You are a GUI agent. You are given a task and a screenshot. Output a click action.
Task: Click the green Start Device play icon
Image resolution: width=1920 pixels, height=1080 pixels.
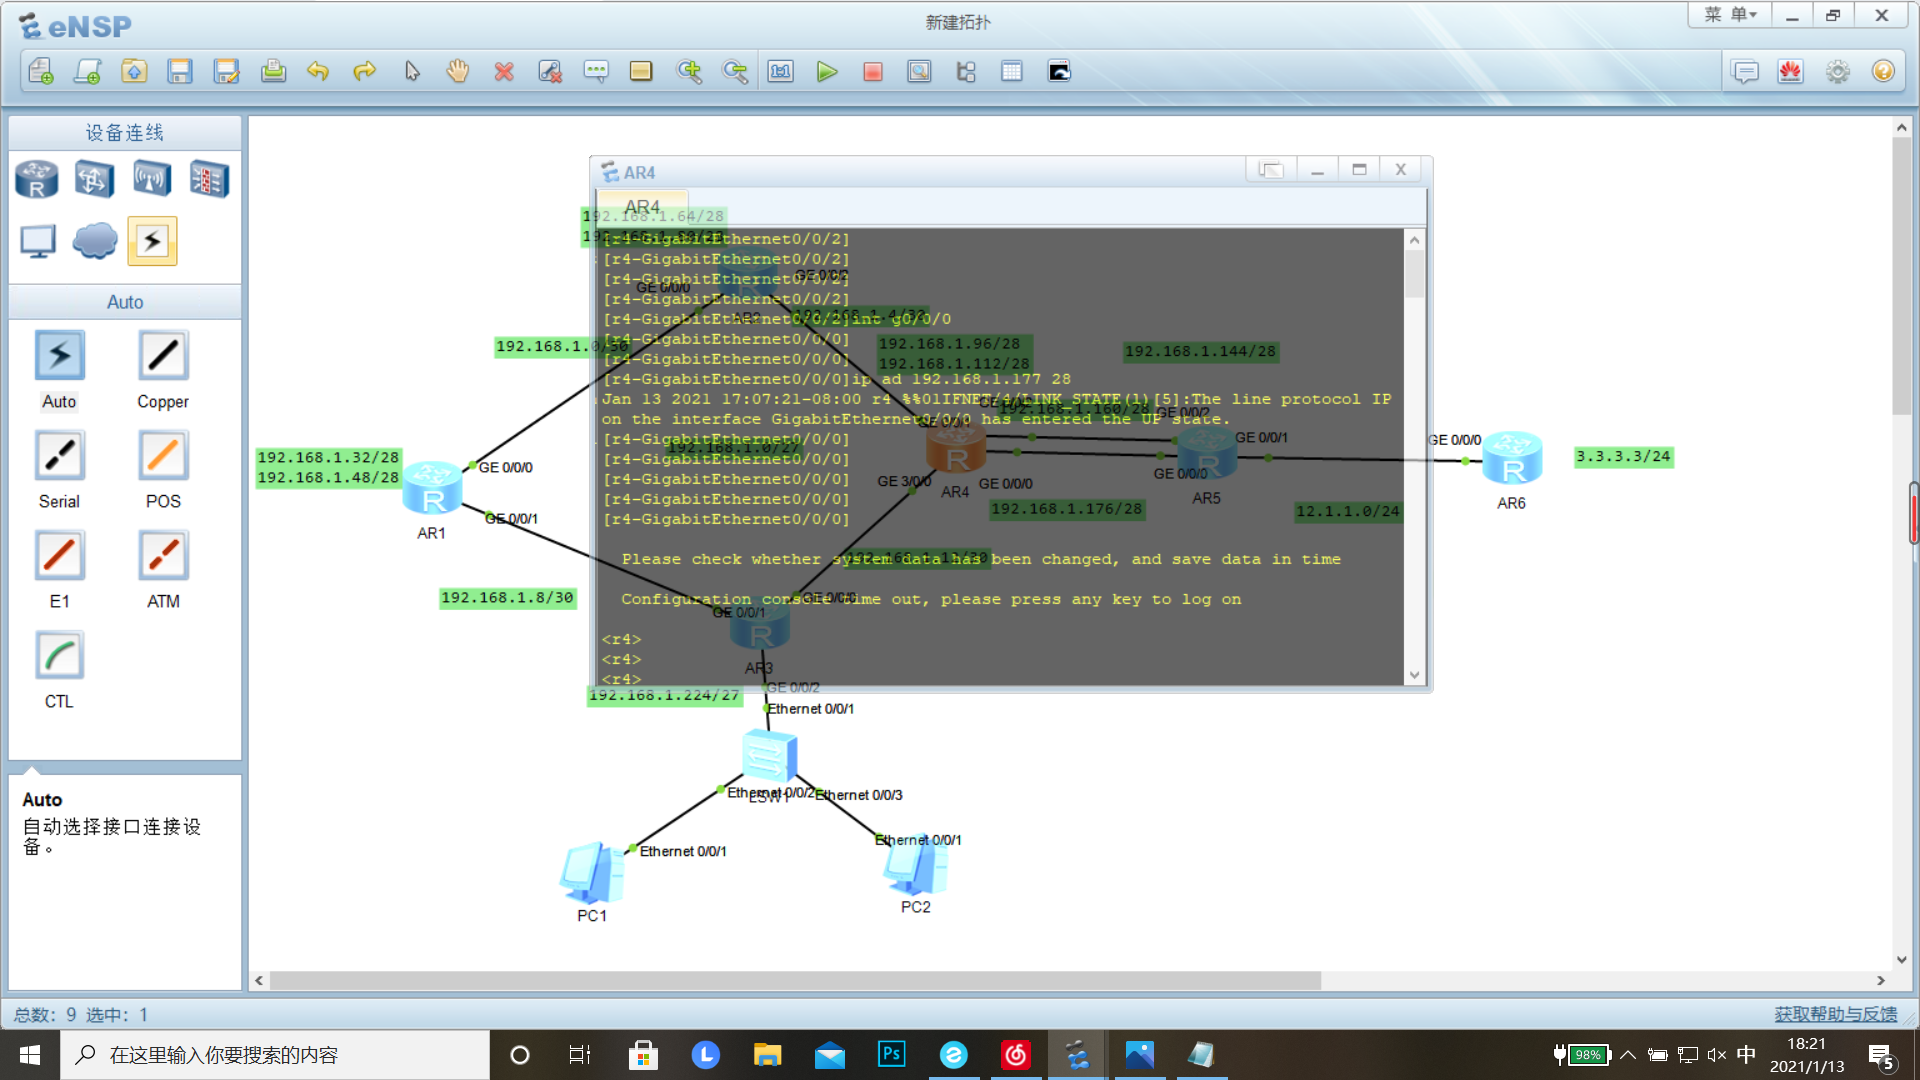[x=826, y=72]
